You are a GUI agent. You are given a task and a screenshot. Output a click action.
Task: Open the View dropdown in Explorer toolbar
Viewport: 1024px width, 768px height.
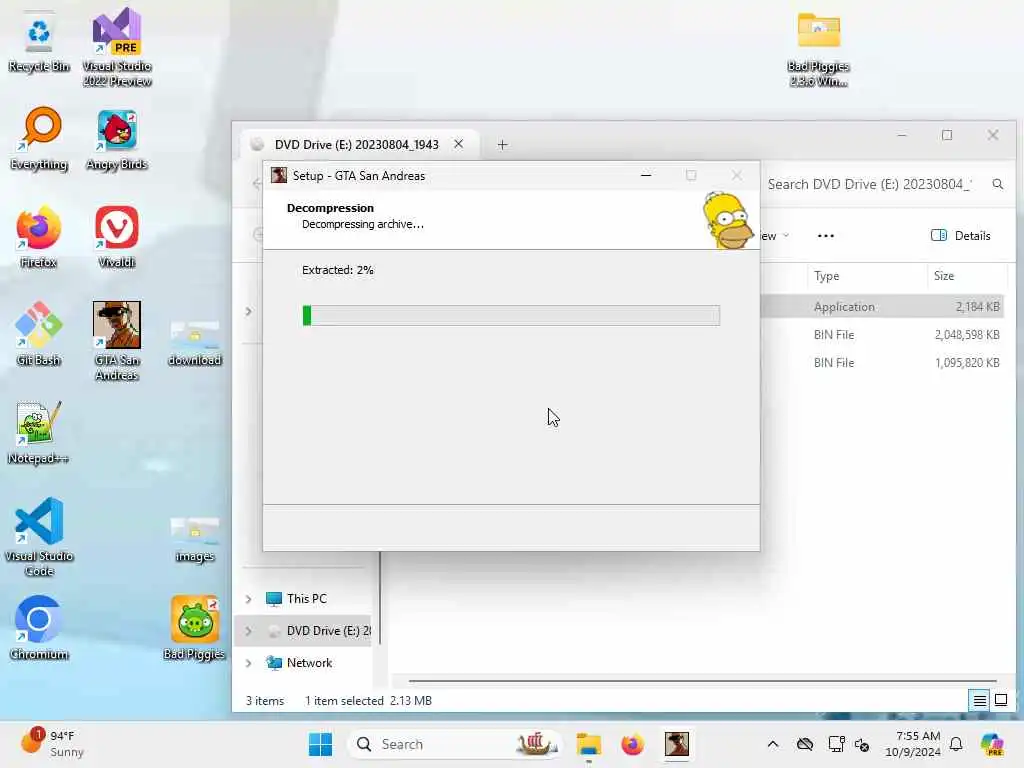775,236
